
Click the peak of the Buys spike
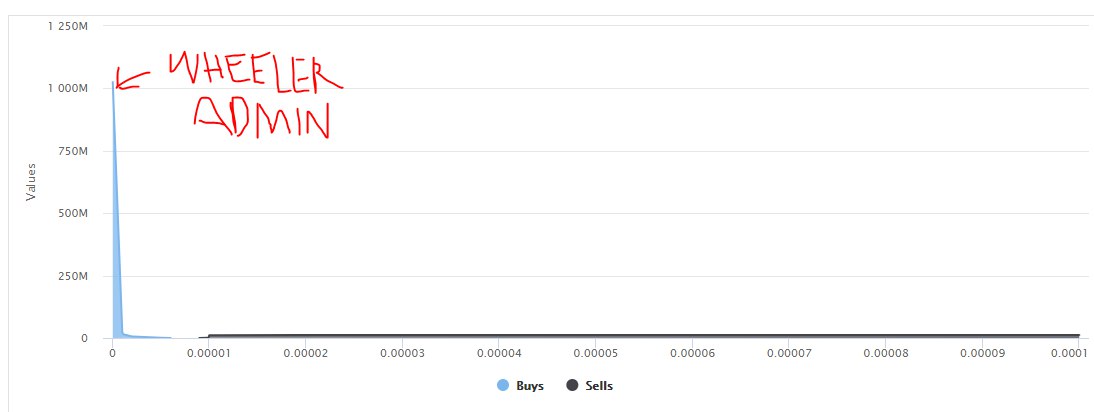coord(113,82)
